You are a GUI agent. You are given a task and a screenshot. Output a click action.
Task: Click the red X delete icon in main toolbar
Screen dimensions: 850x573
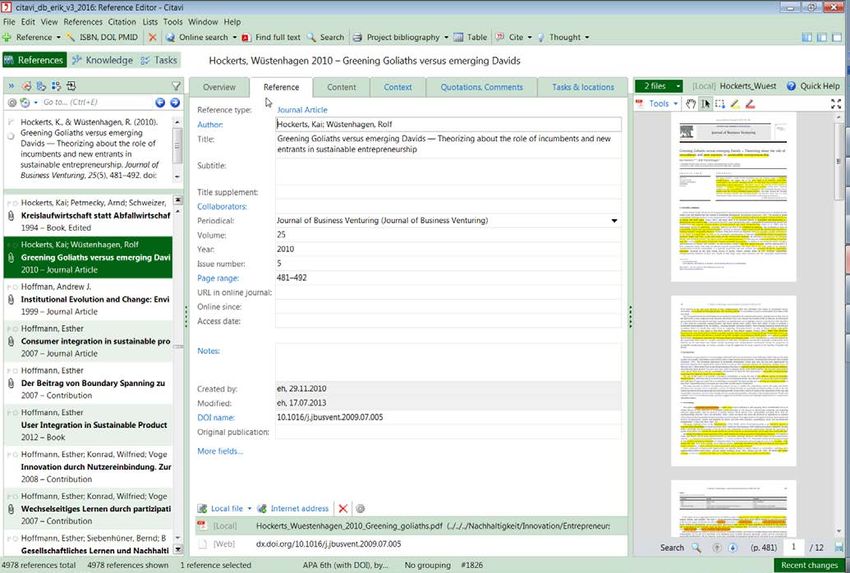point(152,37)
